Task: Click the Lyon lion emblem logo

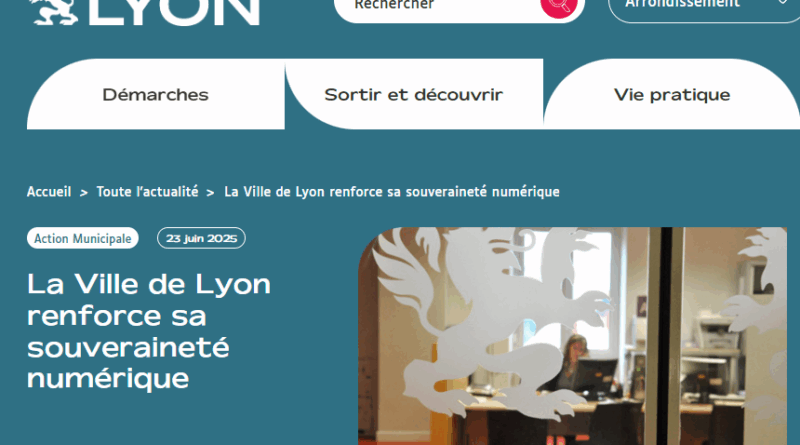Action: point(54,11)
